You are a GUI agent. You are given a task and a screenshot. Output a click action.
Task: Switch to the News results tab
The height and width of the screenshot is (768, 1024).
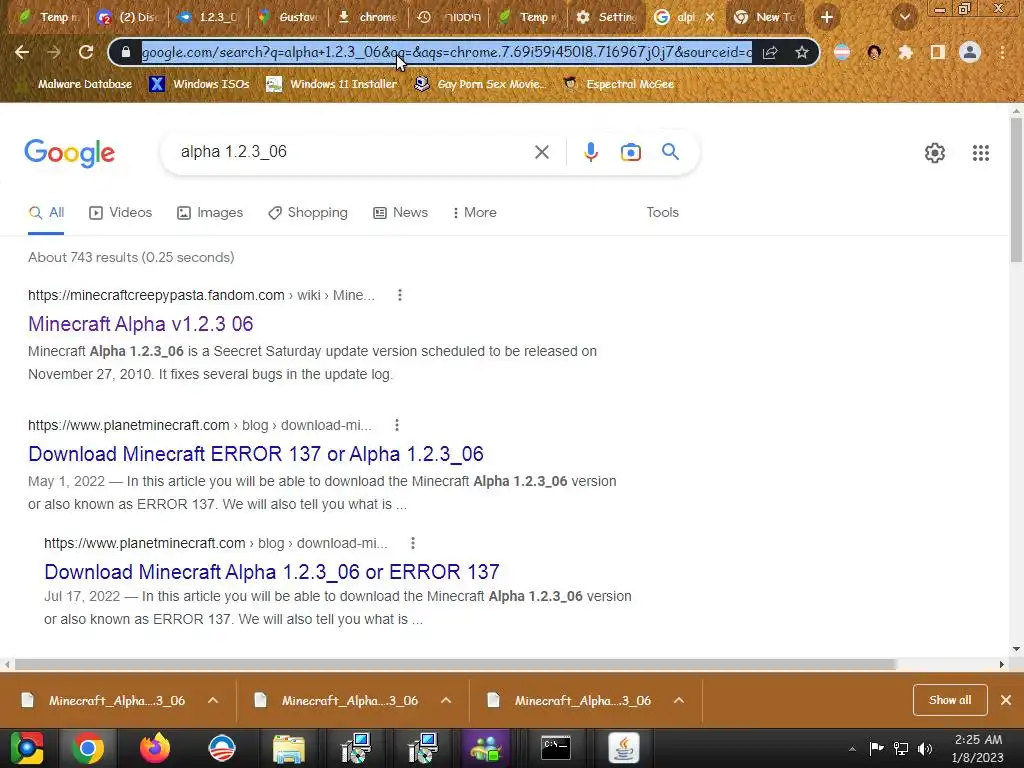point(400,212)
